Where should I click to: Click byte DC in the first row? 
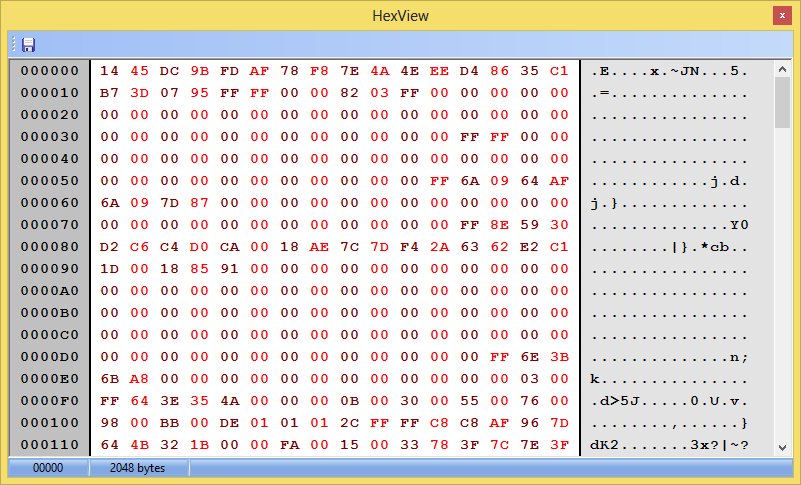tap(170, 71)
